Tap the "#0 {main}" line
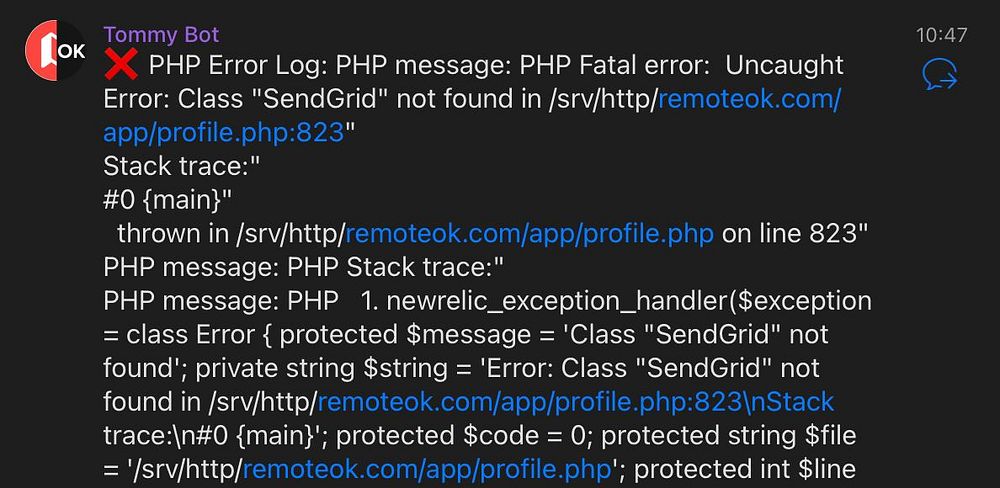The height and width of the screenshot is (488, 1000). [x=167, y=200]
